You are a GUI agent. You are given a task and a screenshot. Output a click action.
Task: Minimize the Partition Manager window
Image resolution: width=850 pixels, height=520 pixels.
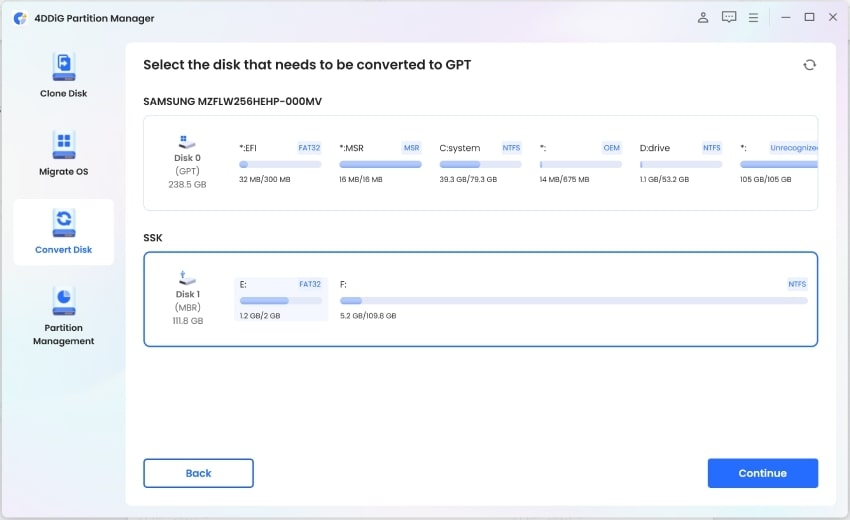click(785, 17)
